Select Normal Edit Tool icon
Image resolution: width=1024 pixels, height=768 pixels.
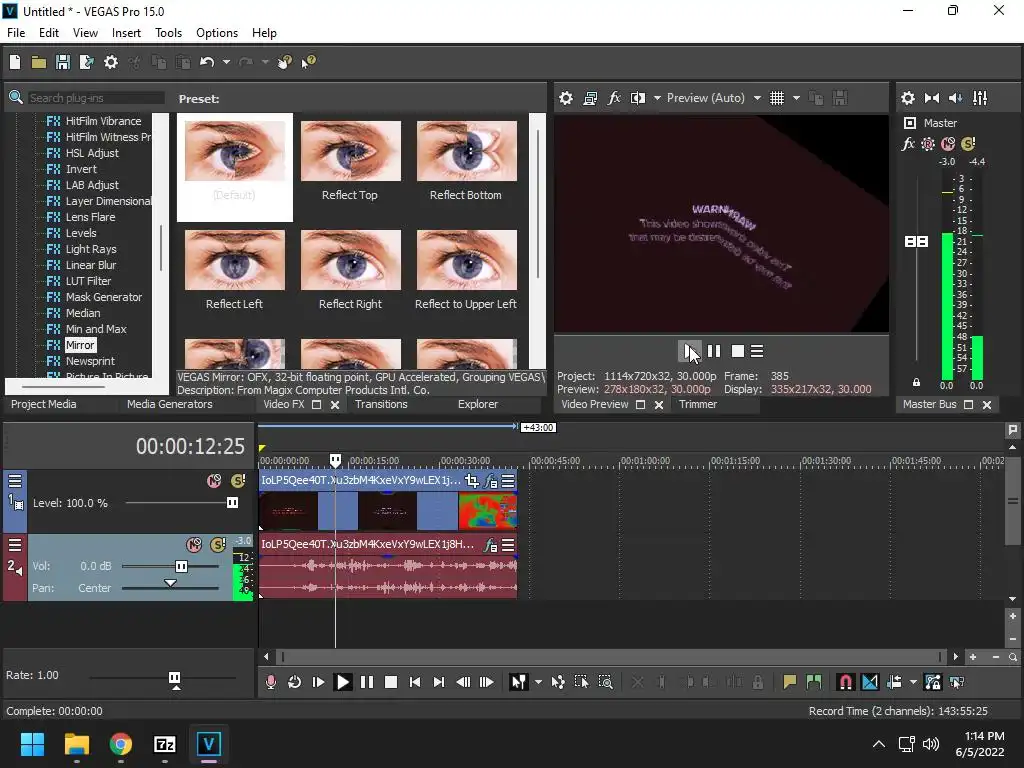click(519, 682)
